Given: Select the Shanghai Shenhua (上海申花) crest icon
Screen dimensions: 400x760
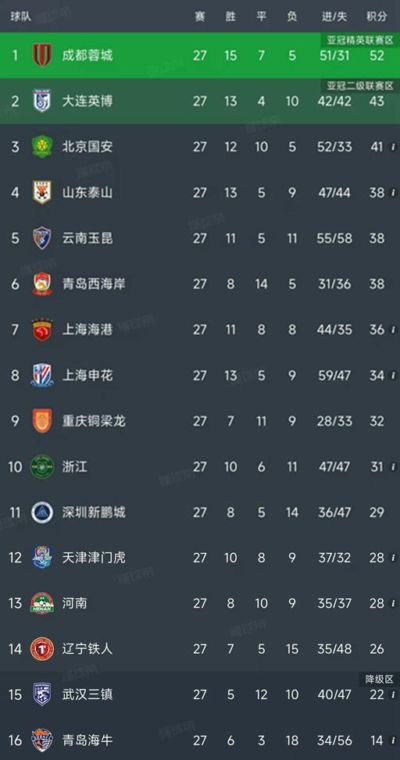Looking at the screenshot, I should point(42,375).
